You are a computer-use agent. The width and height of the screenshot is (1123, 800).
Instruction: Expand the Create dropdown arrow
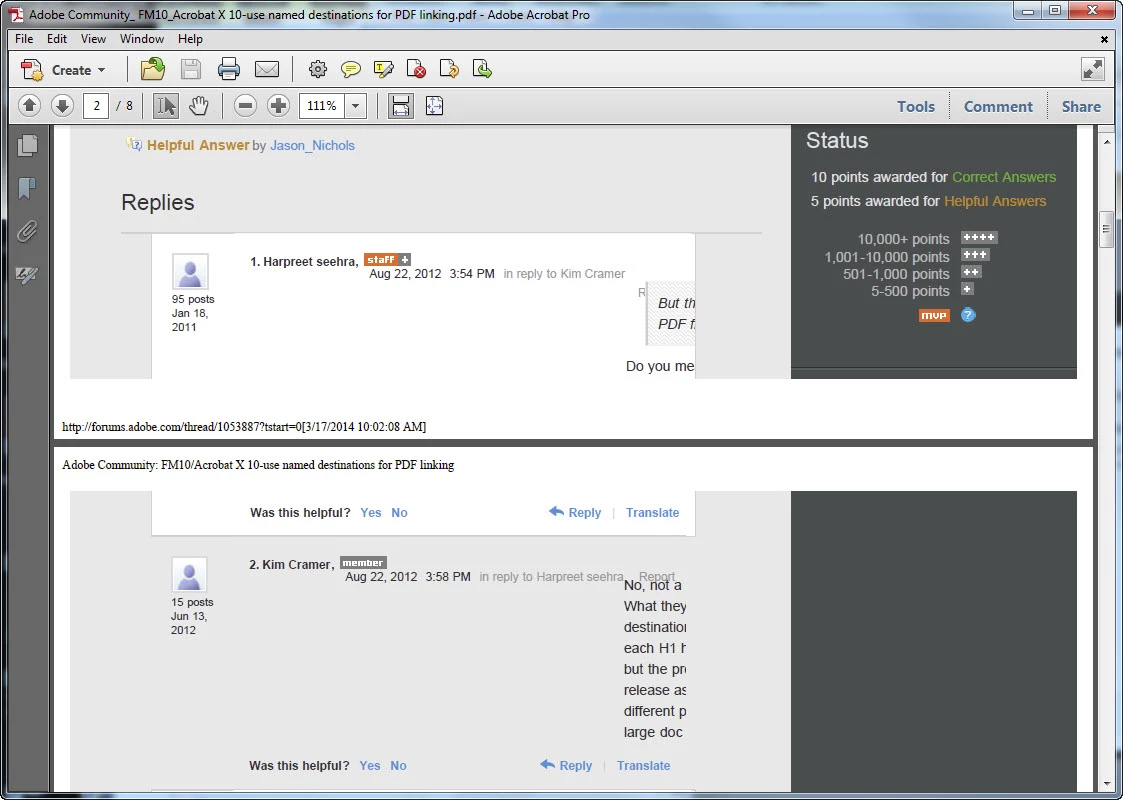click(x=102, y=70)
